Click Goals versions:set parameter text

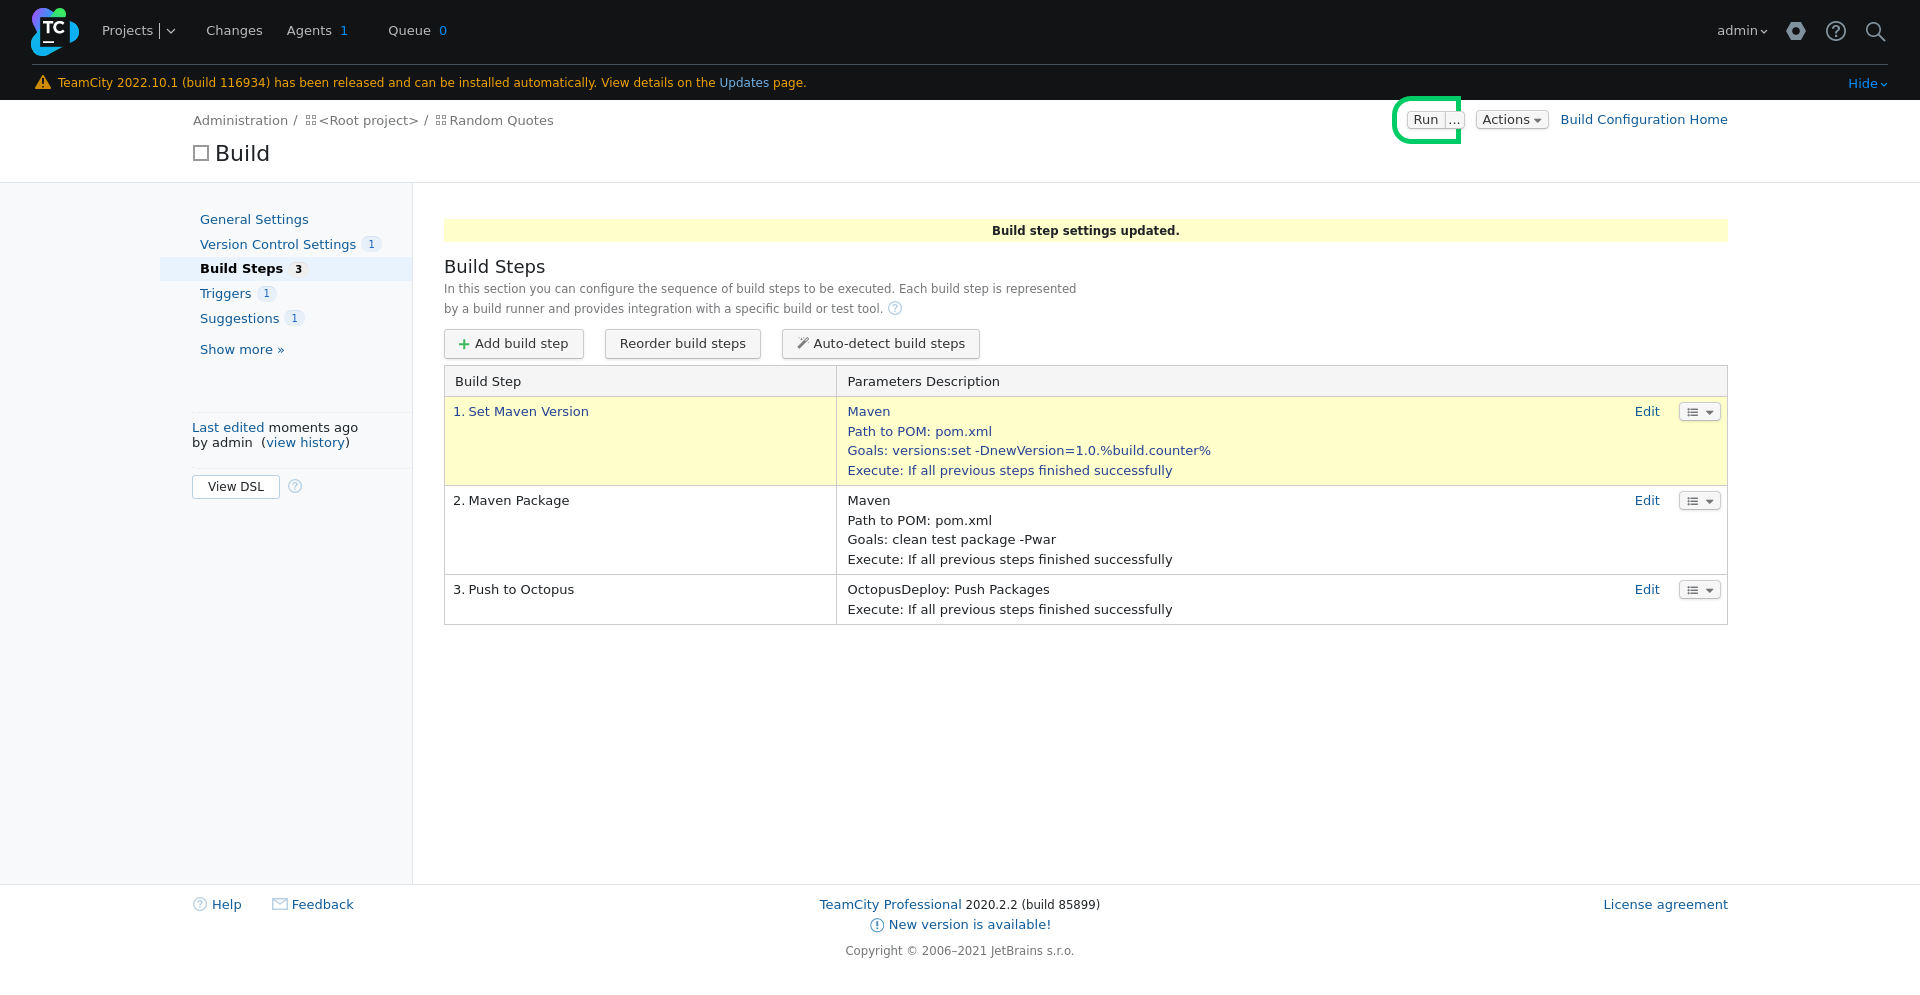pos(1029,451)
